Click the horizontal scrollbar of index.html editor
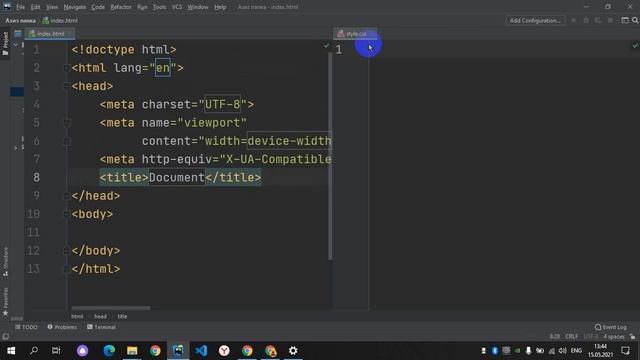 [111, 308]
